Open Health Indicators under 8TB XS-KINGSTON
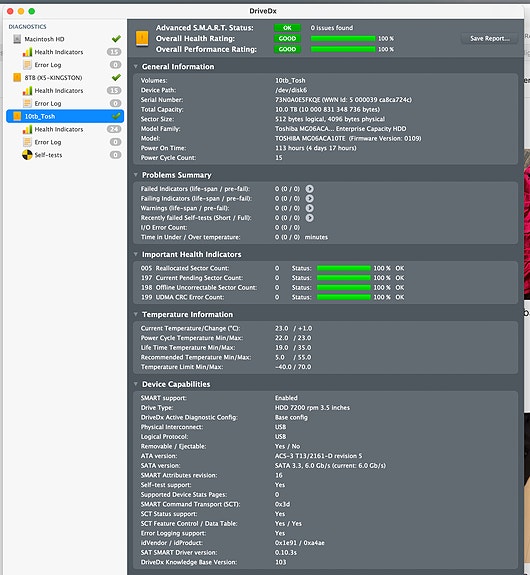The image size is (530, 575). coord(59,91)
